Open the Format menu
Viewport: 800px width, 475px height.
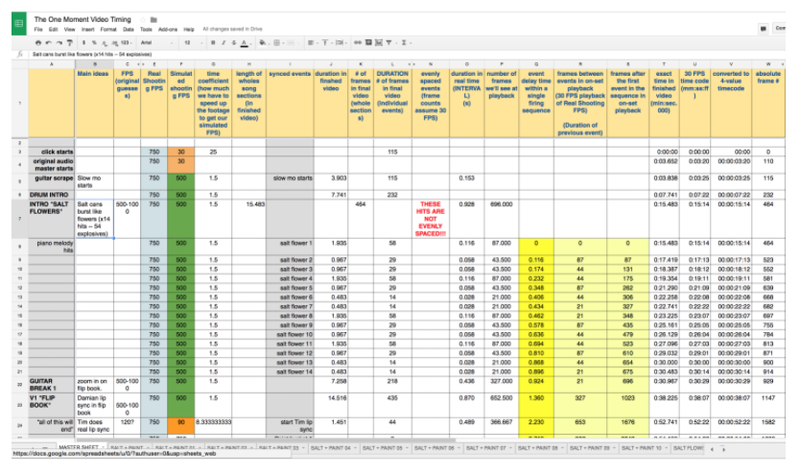(x=108, y=30)
